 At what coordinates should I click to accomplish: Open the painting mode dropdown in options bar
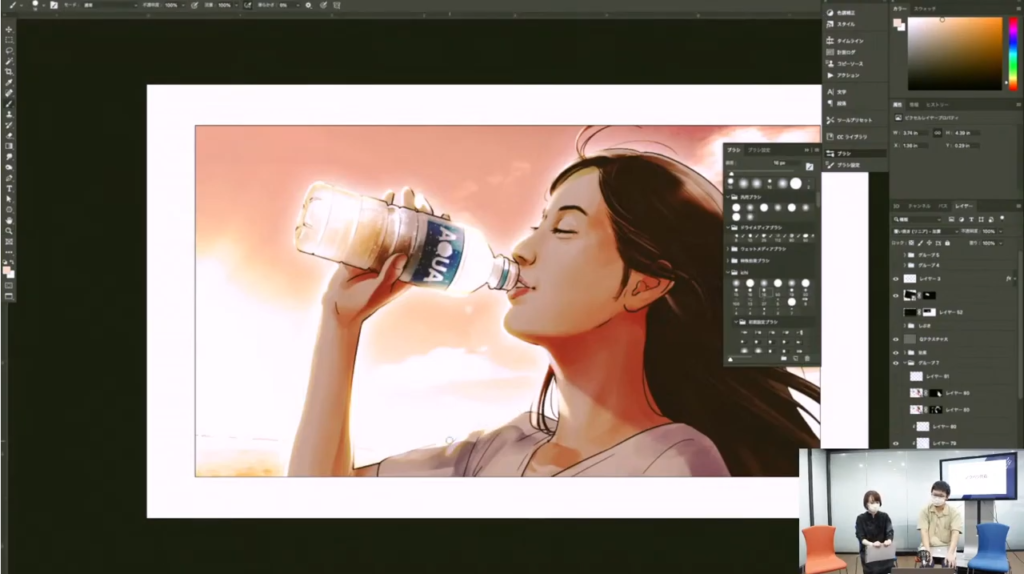[x=110, y=5]
